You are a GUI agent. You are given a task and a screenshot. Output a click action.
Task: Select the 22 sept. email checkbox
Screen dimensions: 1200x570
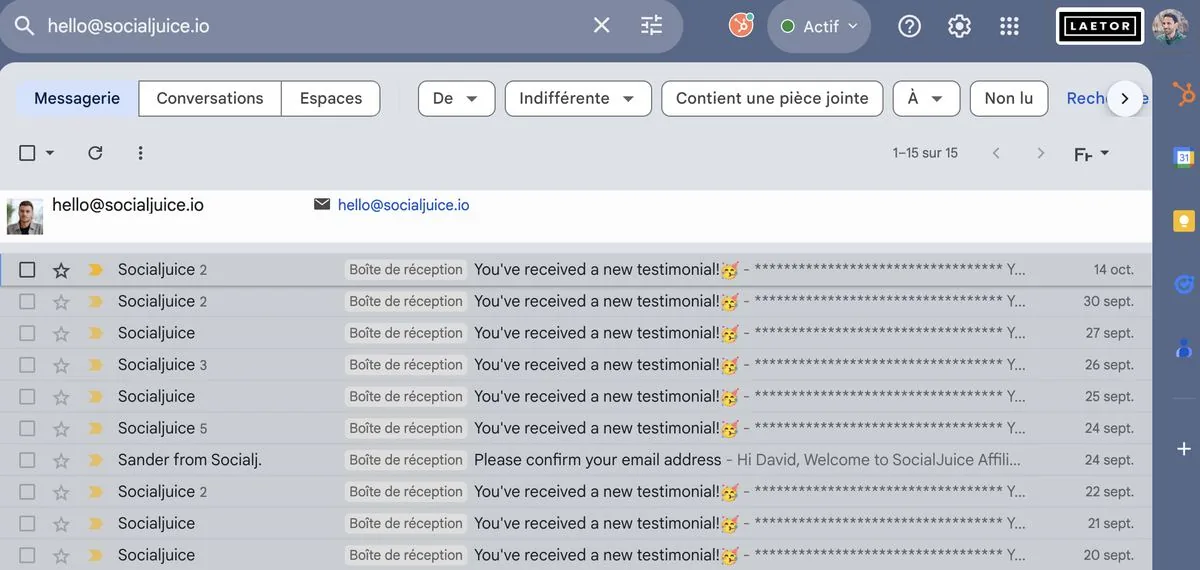click(x=28, y=492)
